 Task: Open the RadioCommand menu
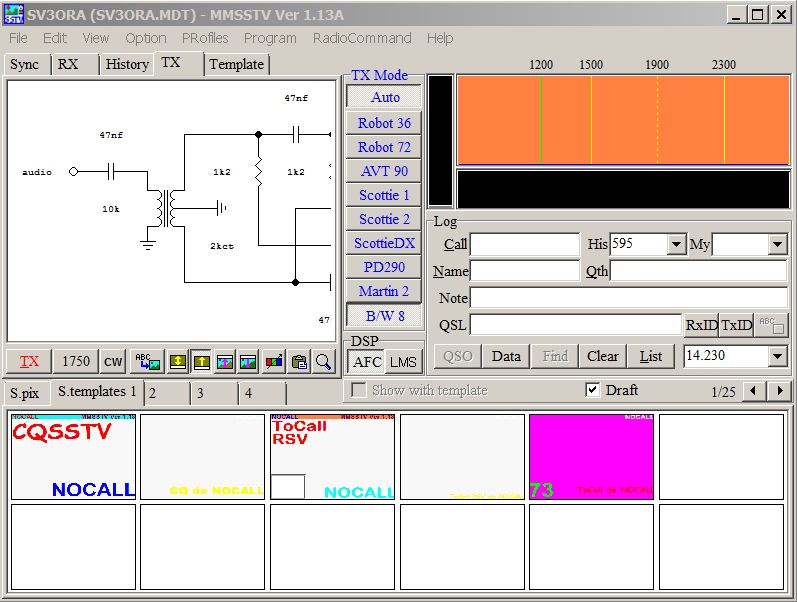362,38
